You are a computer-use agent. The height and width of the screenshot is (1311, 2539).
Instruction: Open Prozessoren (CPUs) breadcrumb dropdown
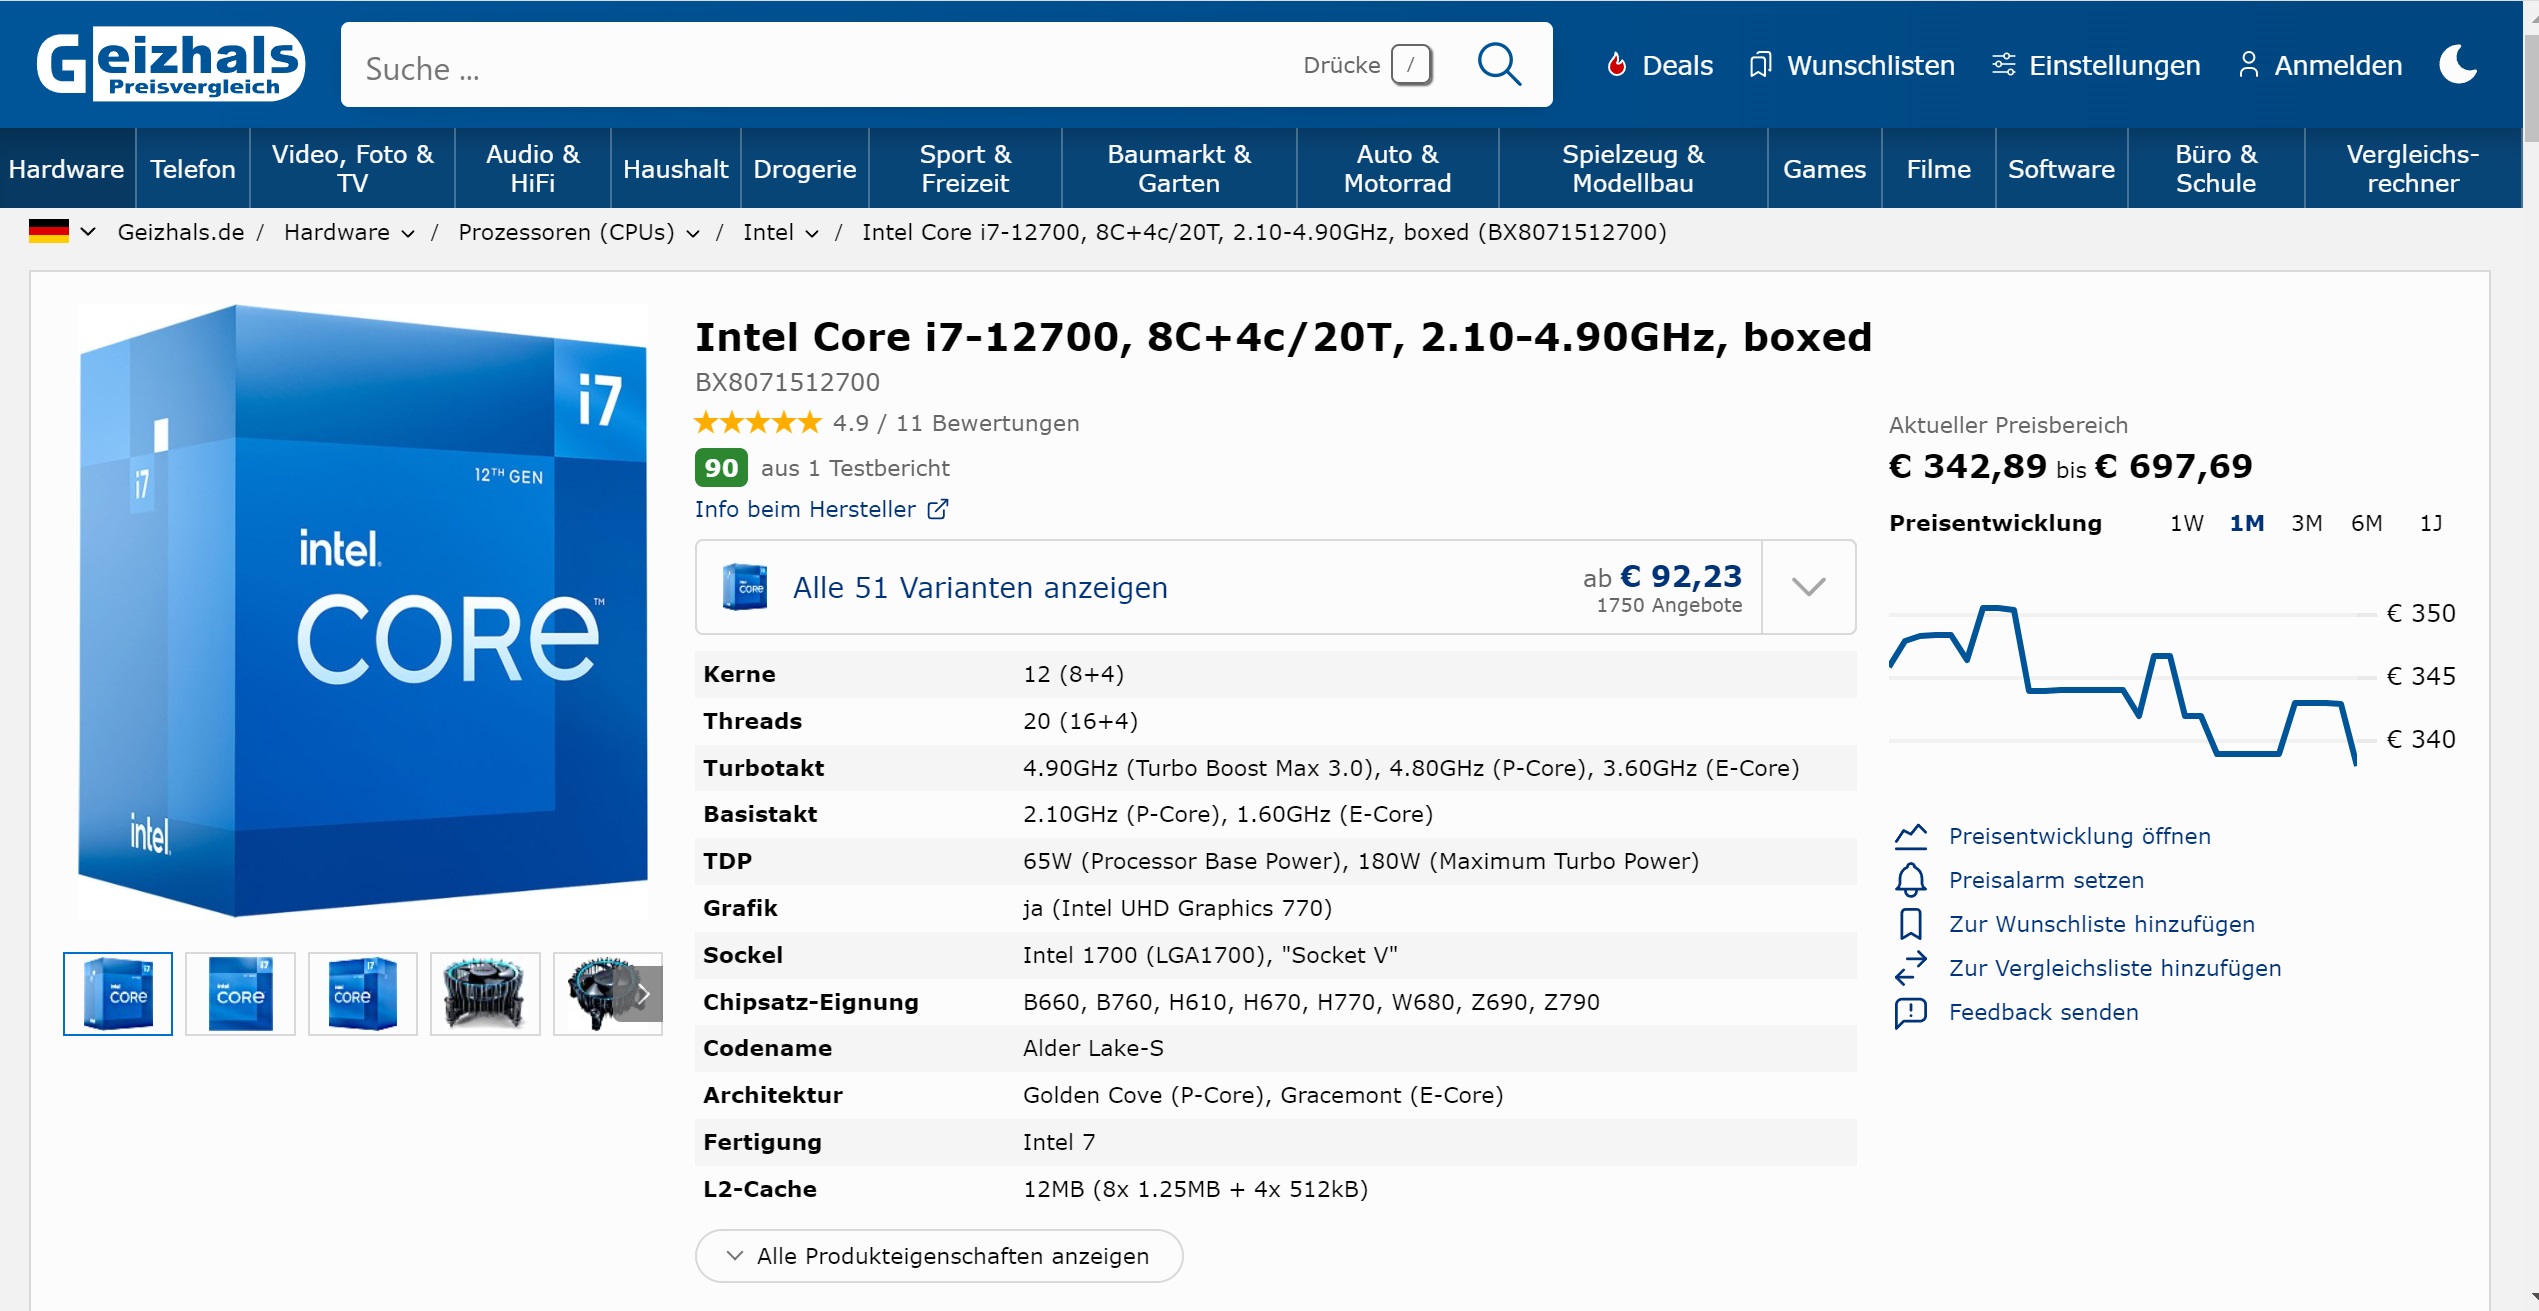pyautogui.click(x=693, y=234)
